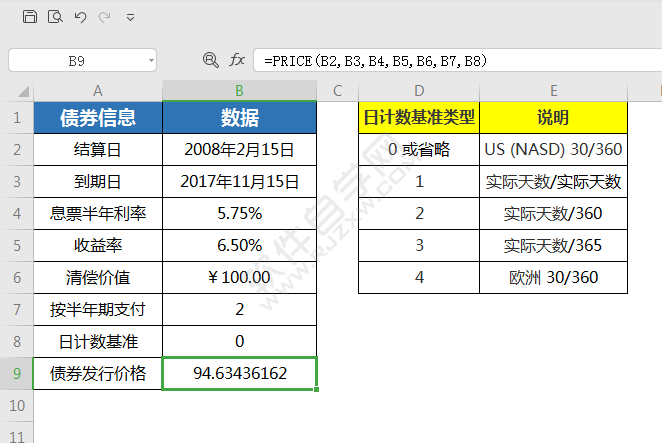The width and height of the screenshot is (662, 443).
Task: Select row 8 header
Action: (x=17, y=341)
